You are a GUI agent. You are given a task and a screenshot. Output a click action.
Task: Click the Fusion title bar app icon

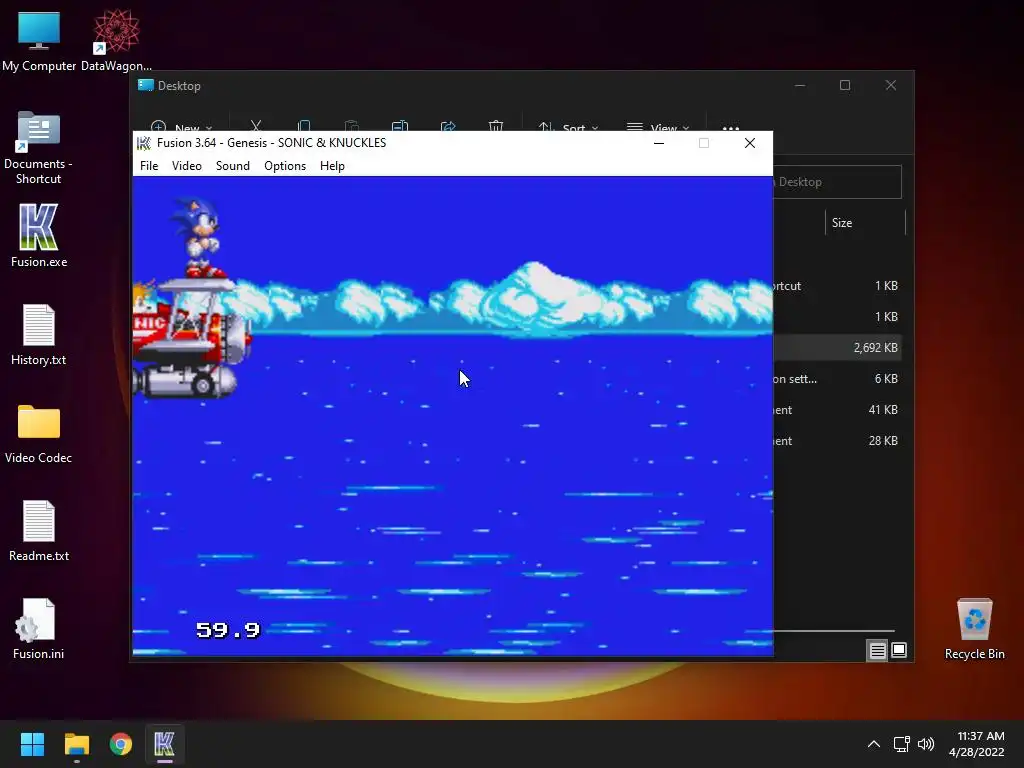[x=144, y=143]
